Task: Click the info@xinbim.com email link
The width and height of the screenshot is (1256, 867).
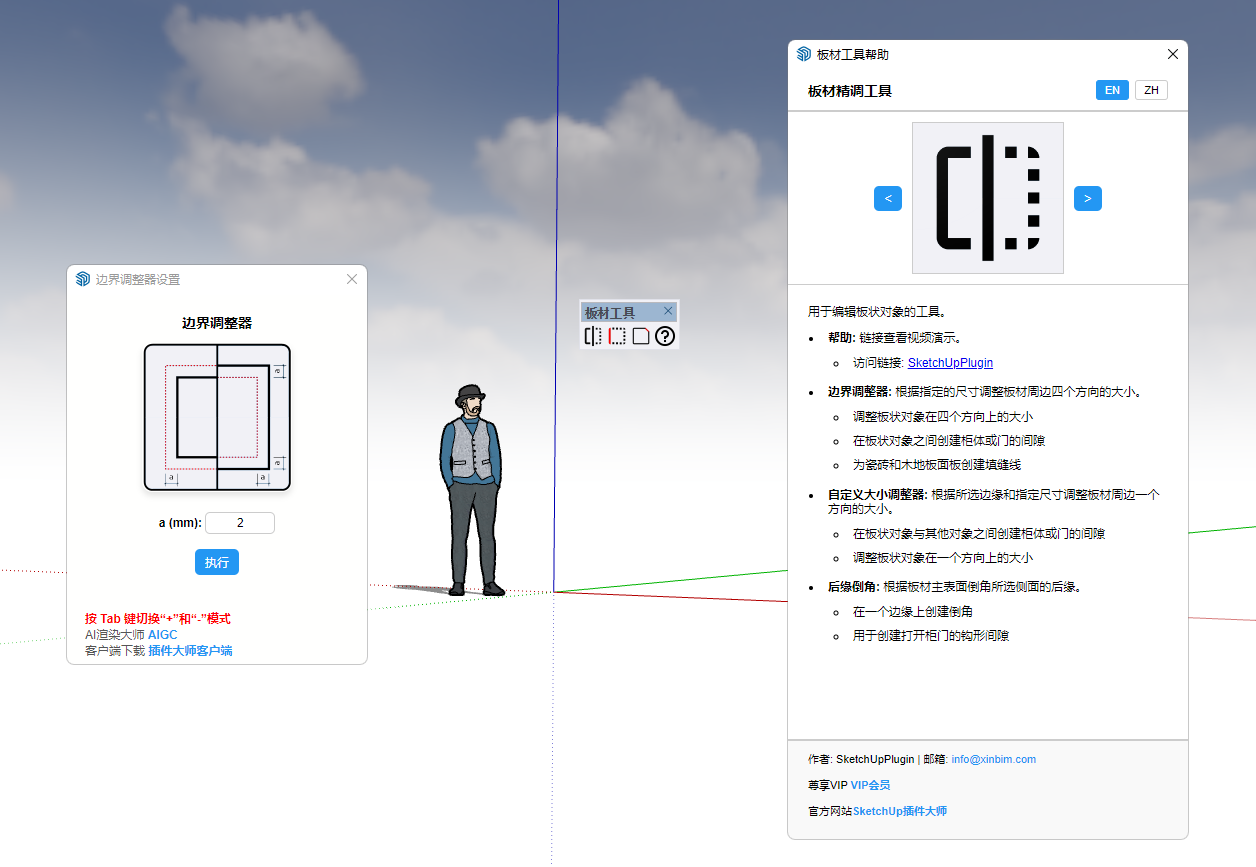Action: point(993,759)
